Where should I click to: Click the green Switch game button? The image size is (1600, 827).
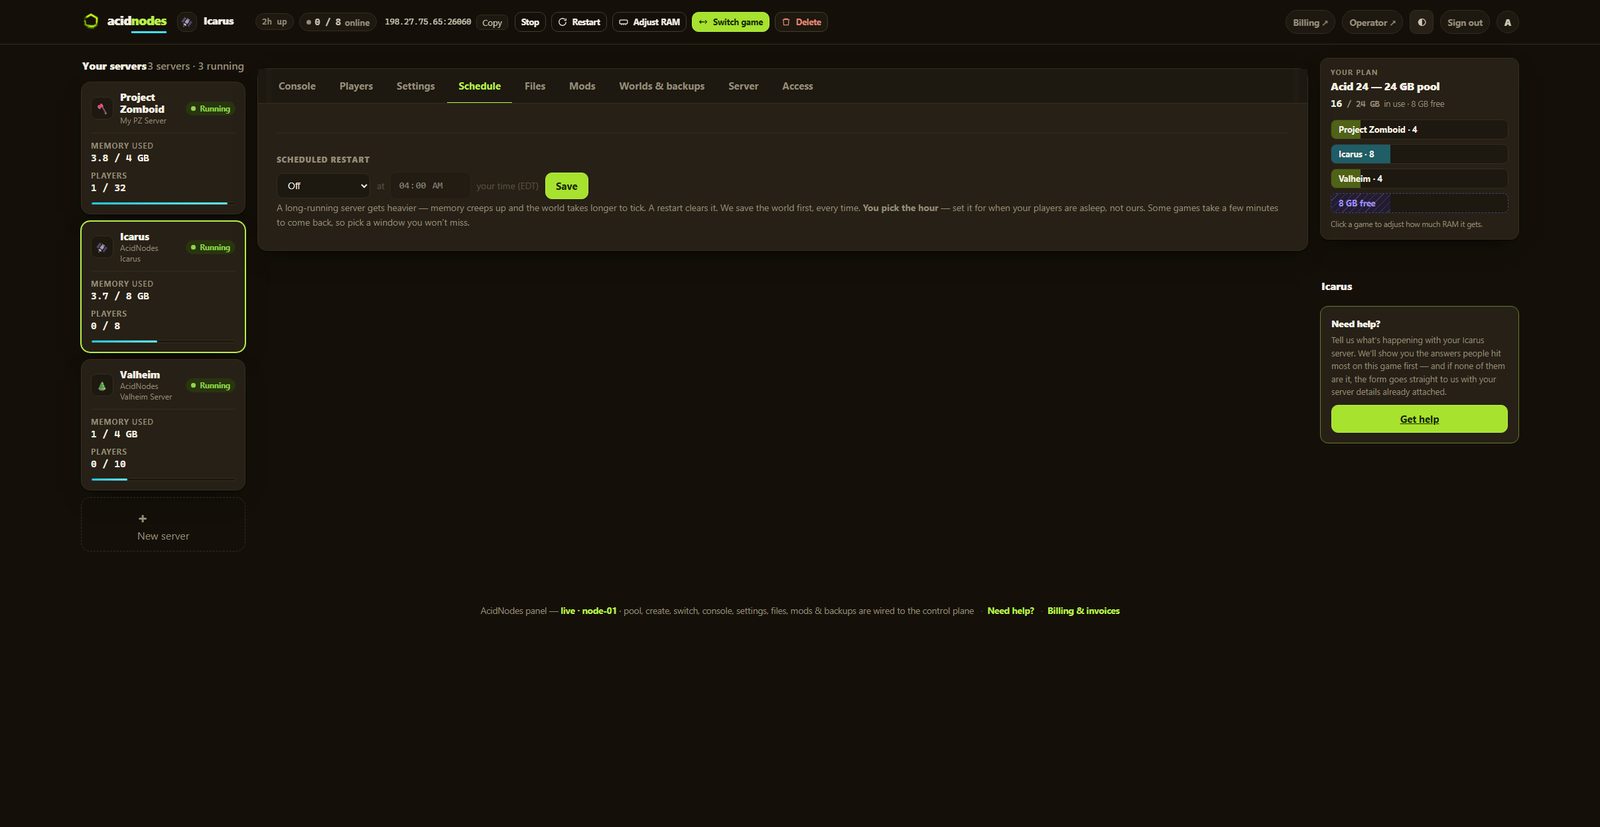[x=731, y=22]
